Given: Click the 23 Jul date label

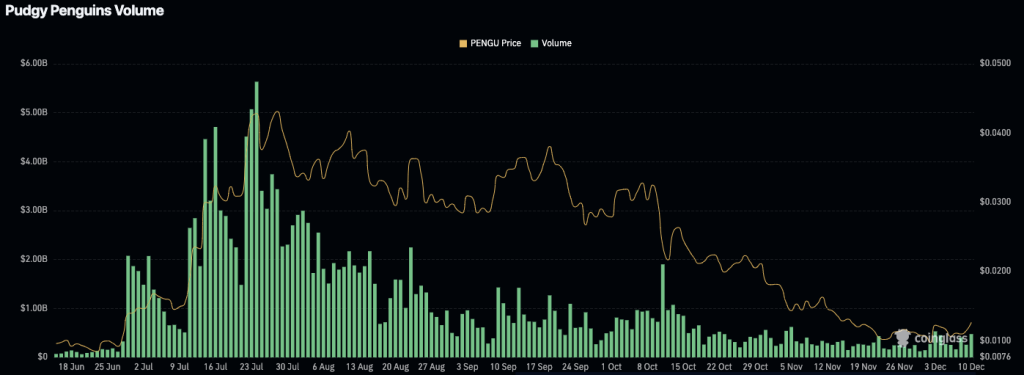Looking at the screenshot, I should (x=252, y=367).
